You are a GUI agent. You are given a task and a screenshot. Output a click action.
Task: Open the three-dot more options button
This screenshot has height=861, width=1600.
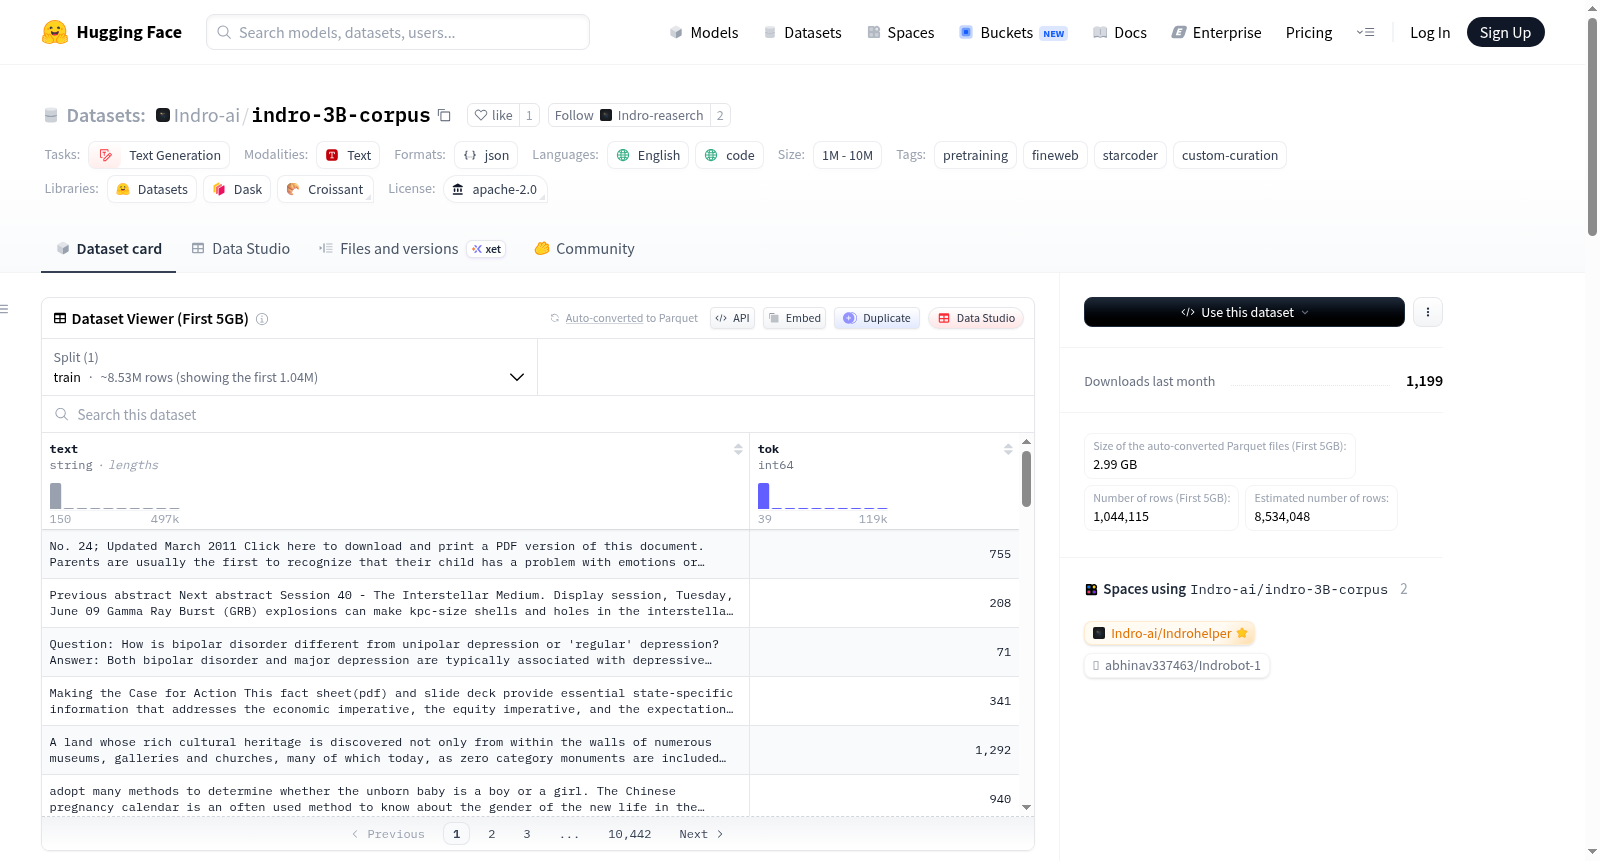click(1428, 312)
